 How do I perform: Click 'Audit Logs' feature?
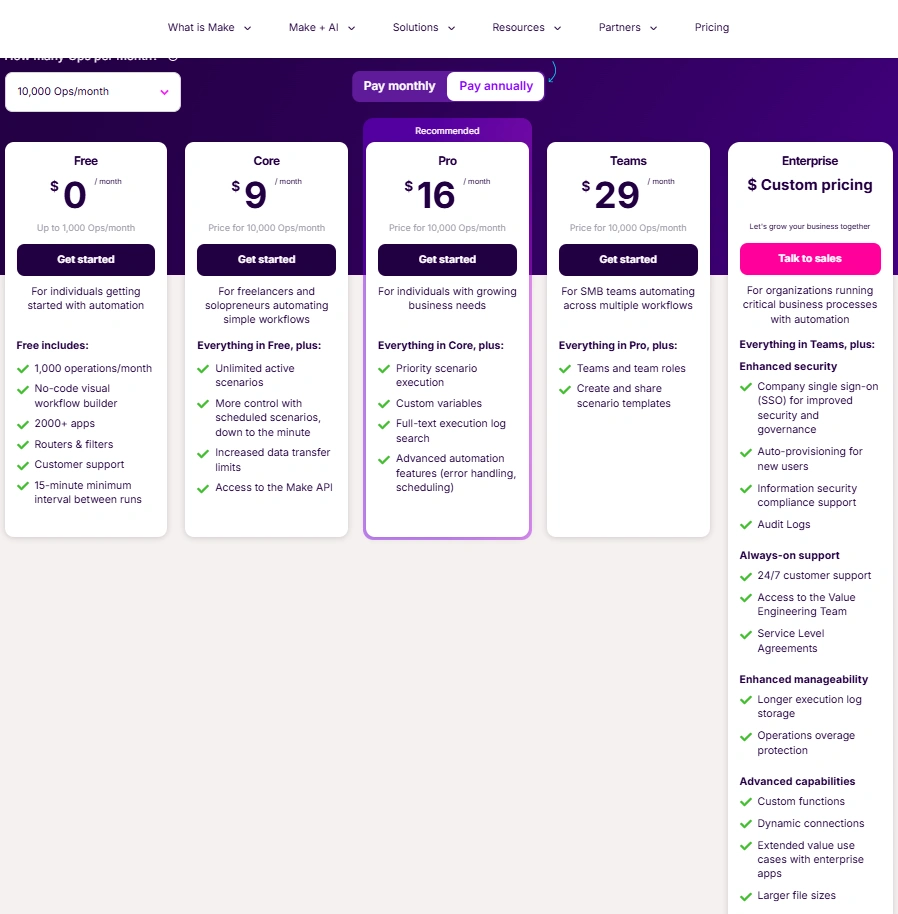[784, 525]
